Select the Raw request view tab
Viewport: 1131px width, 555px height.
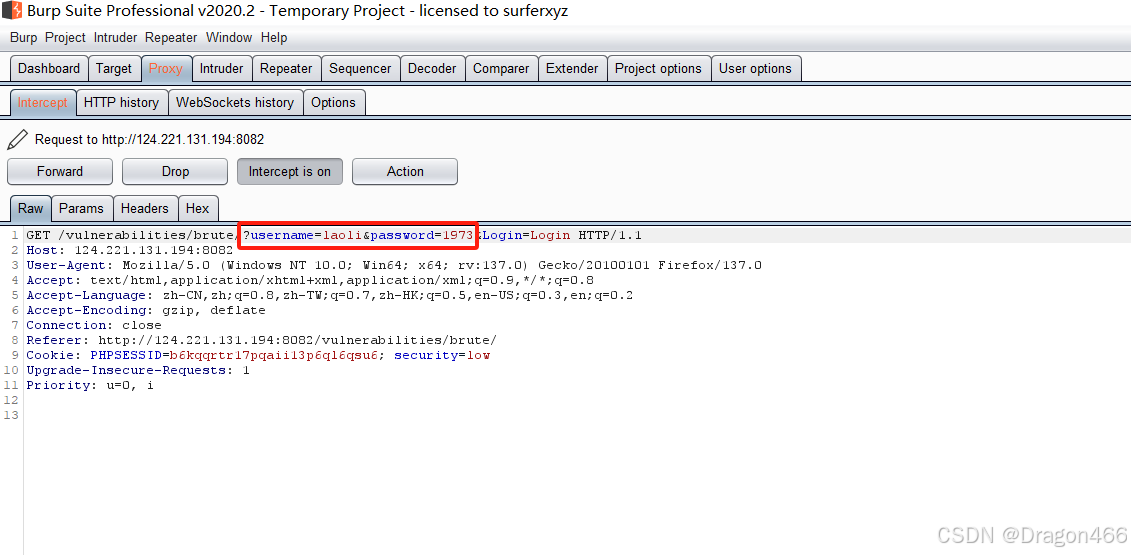click(x=30, y=209)
